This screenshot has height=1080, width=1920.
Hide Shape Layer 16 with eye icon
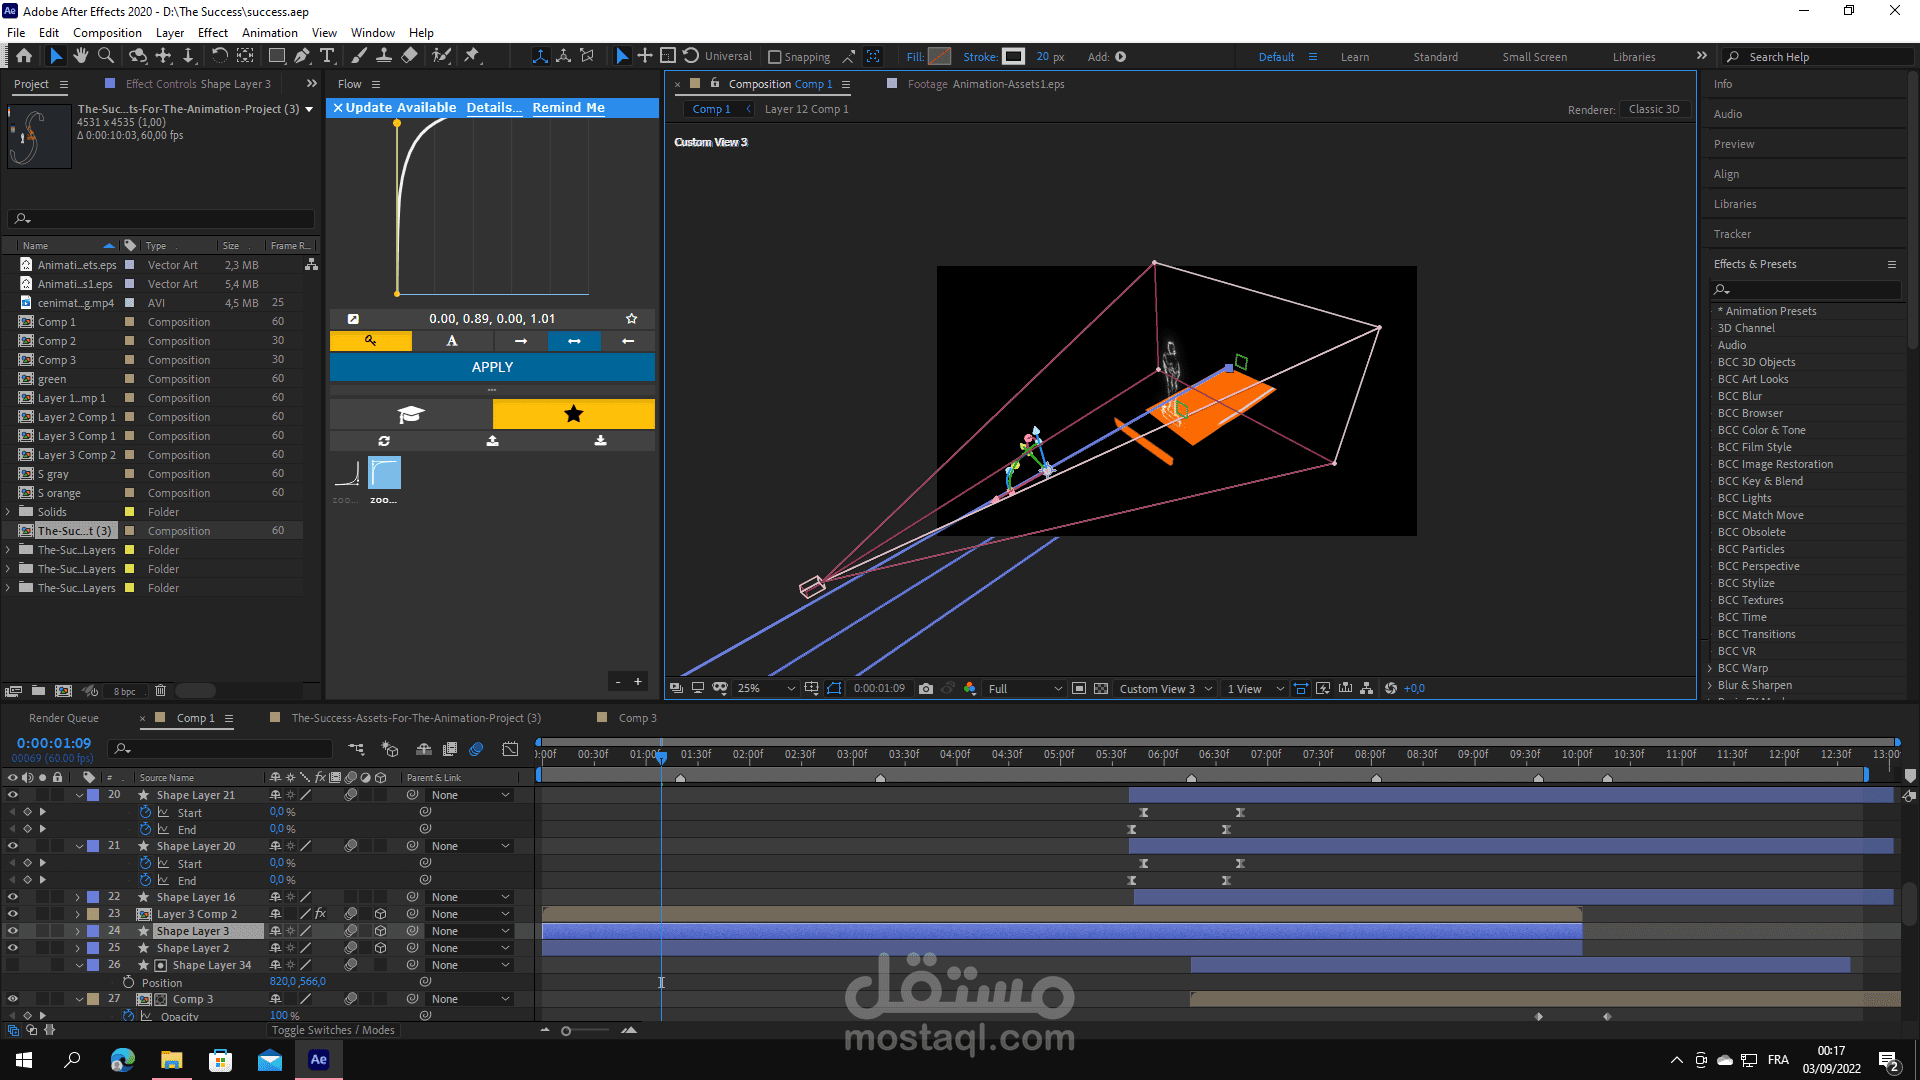coord(13,897)
